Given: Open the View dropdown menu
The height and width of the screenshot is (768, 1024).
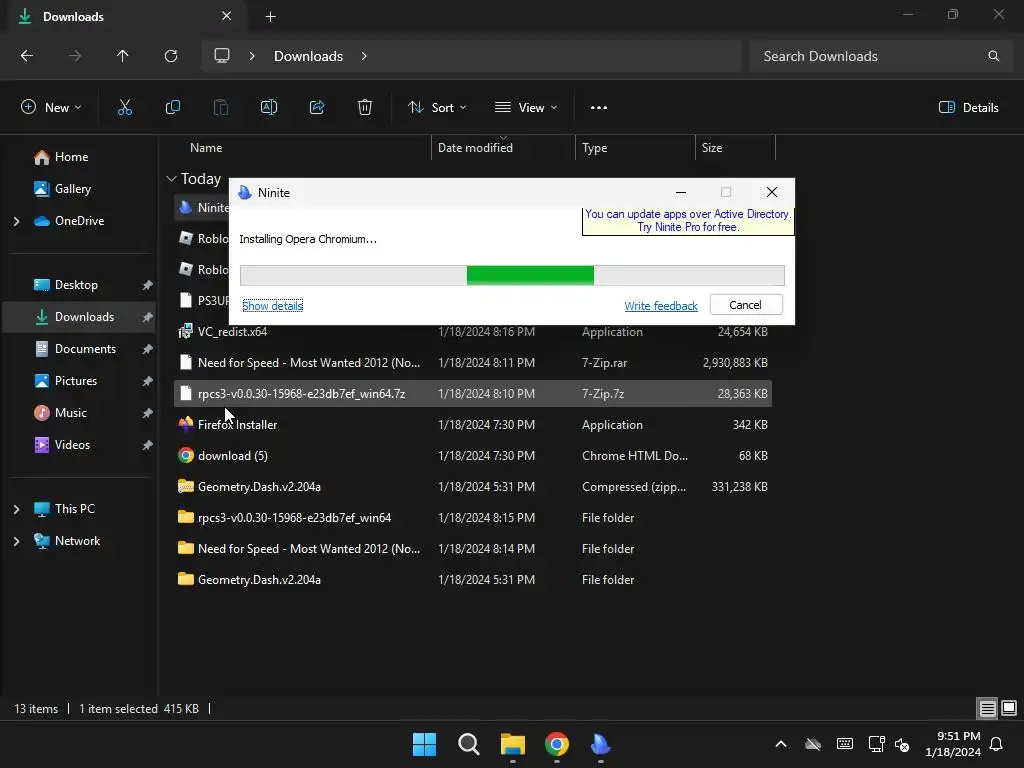Looking at the screenshot, I should (526, 108).
